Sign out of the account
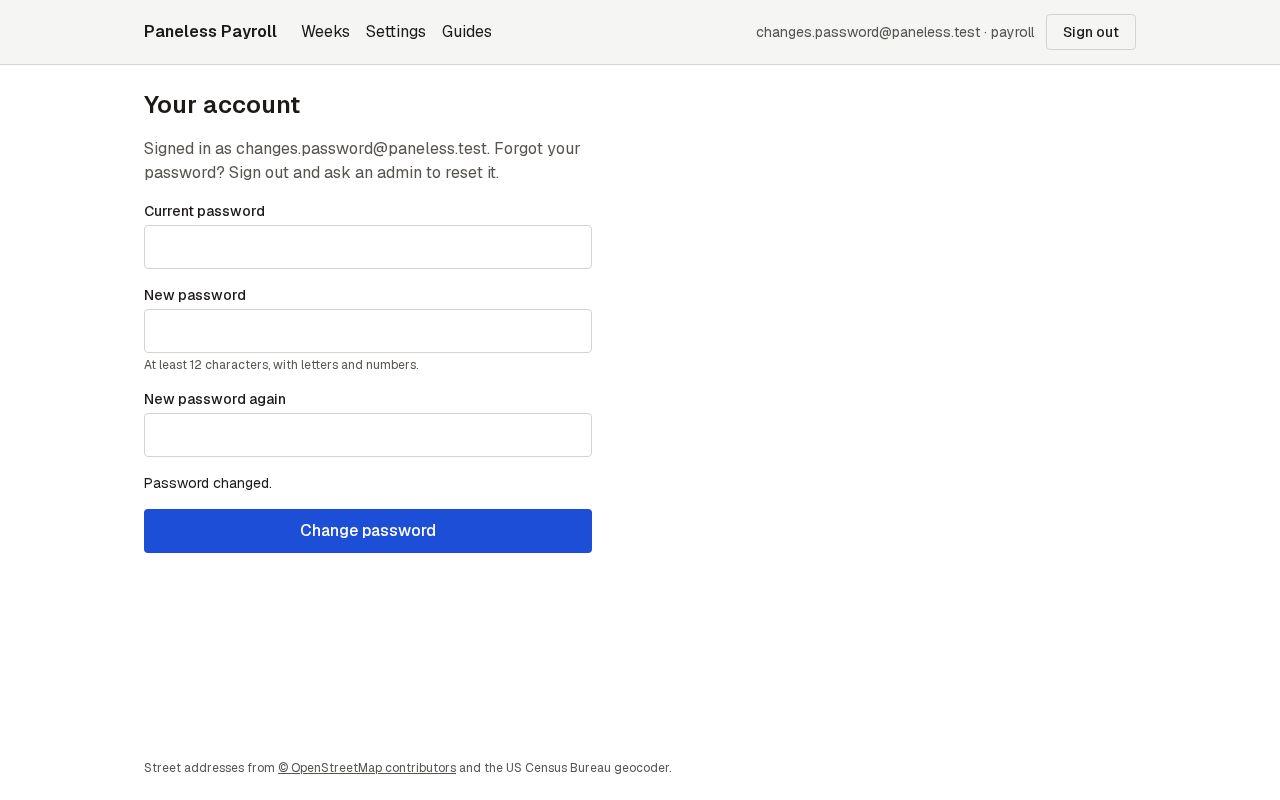 point(1091,32)
